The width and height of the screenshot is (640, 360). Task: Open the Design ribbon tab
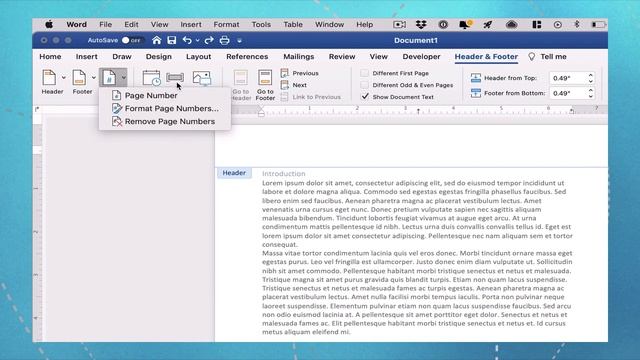pyautogui.click(x=159, y=57)
